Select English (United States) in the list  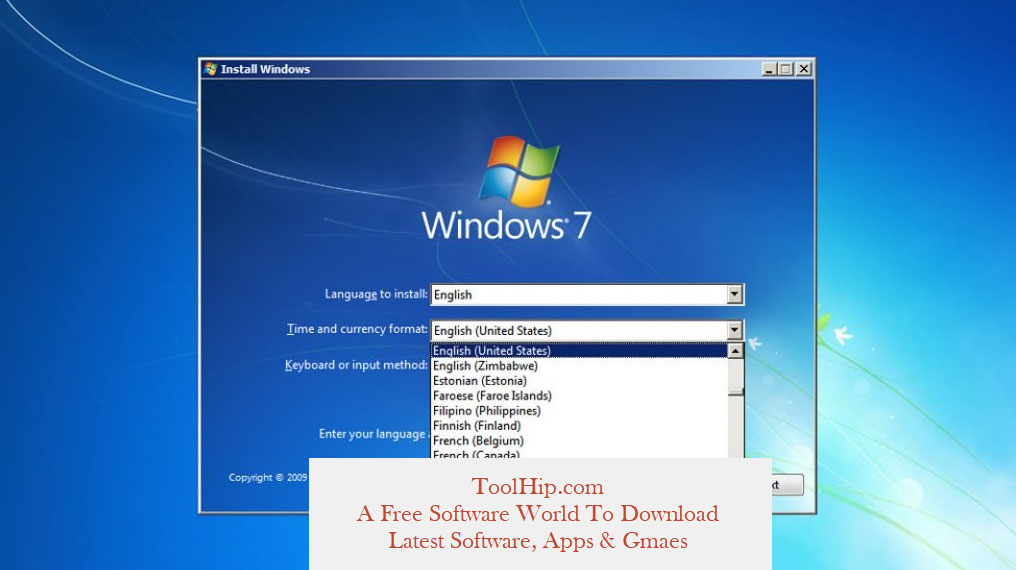click(579, 350)
